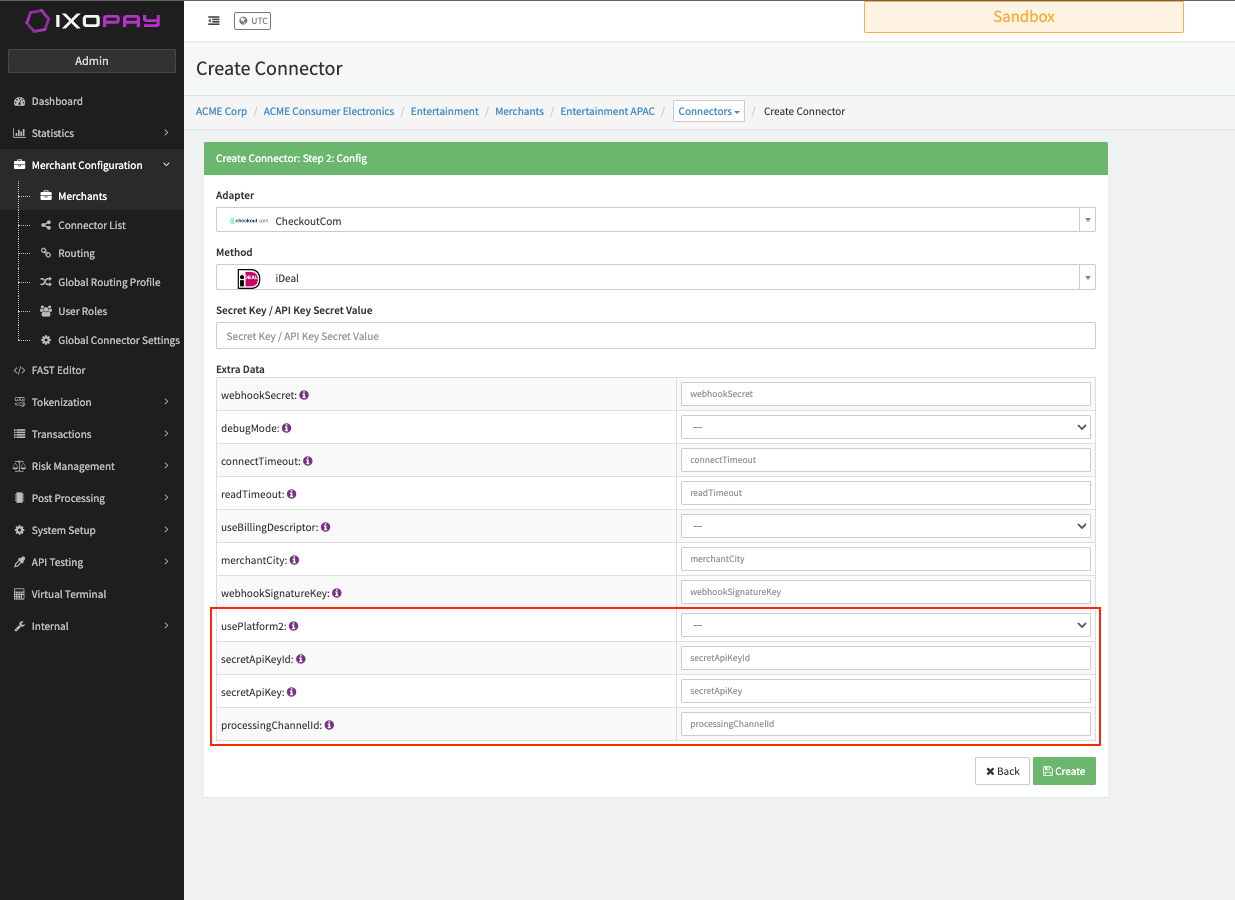Open the usePlatform2 dropdown
Image resolution: width=1235 pixels, height=900 pixels.
coord(885,625)
